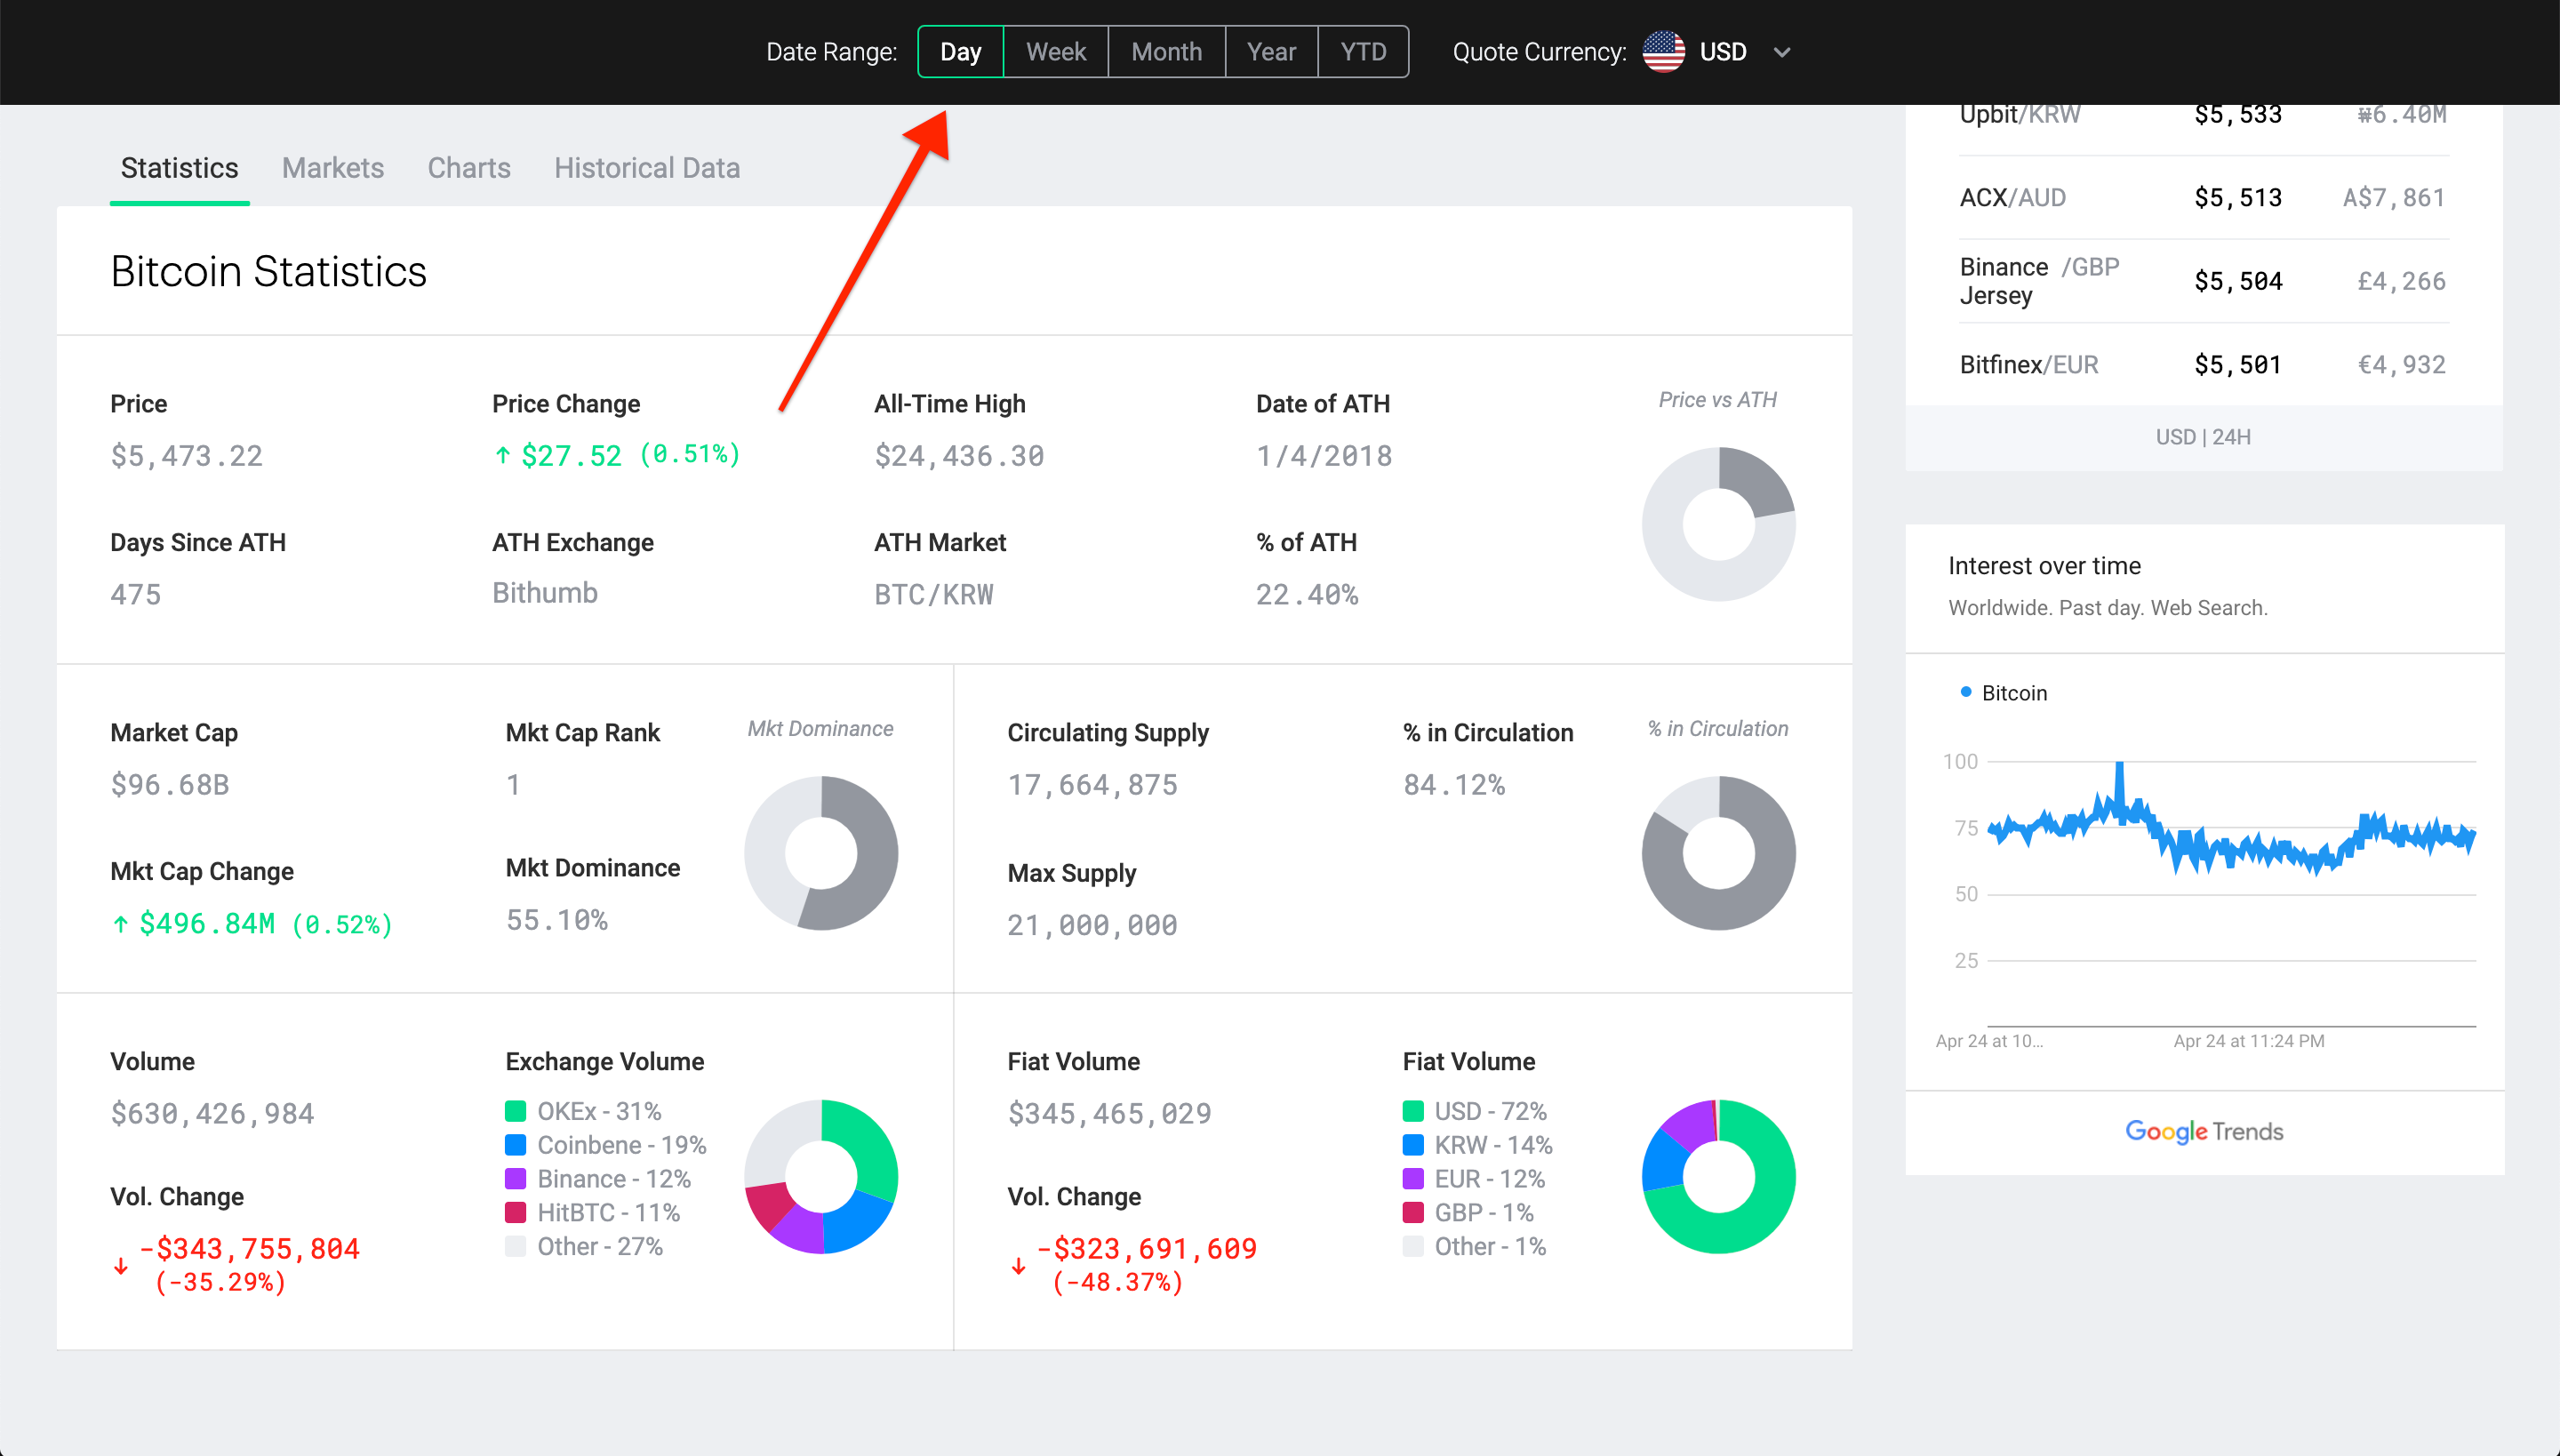Switch to the Charts tab

click(469, 168)
